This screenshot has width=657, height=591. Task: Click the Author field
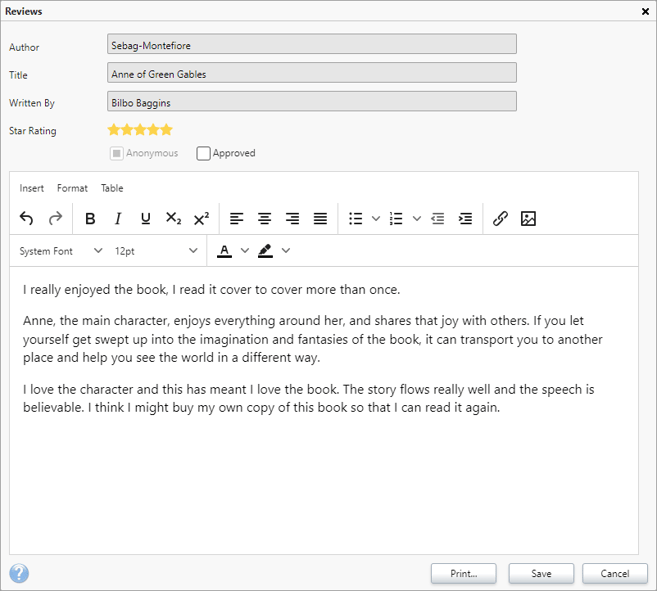(x=312, y=44)
